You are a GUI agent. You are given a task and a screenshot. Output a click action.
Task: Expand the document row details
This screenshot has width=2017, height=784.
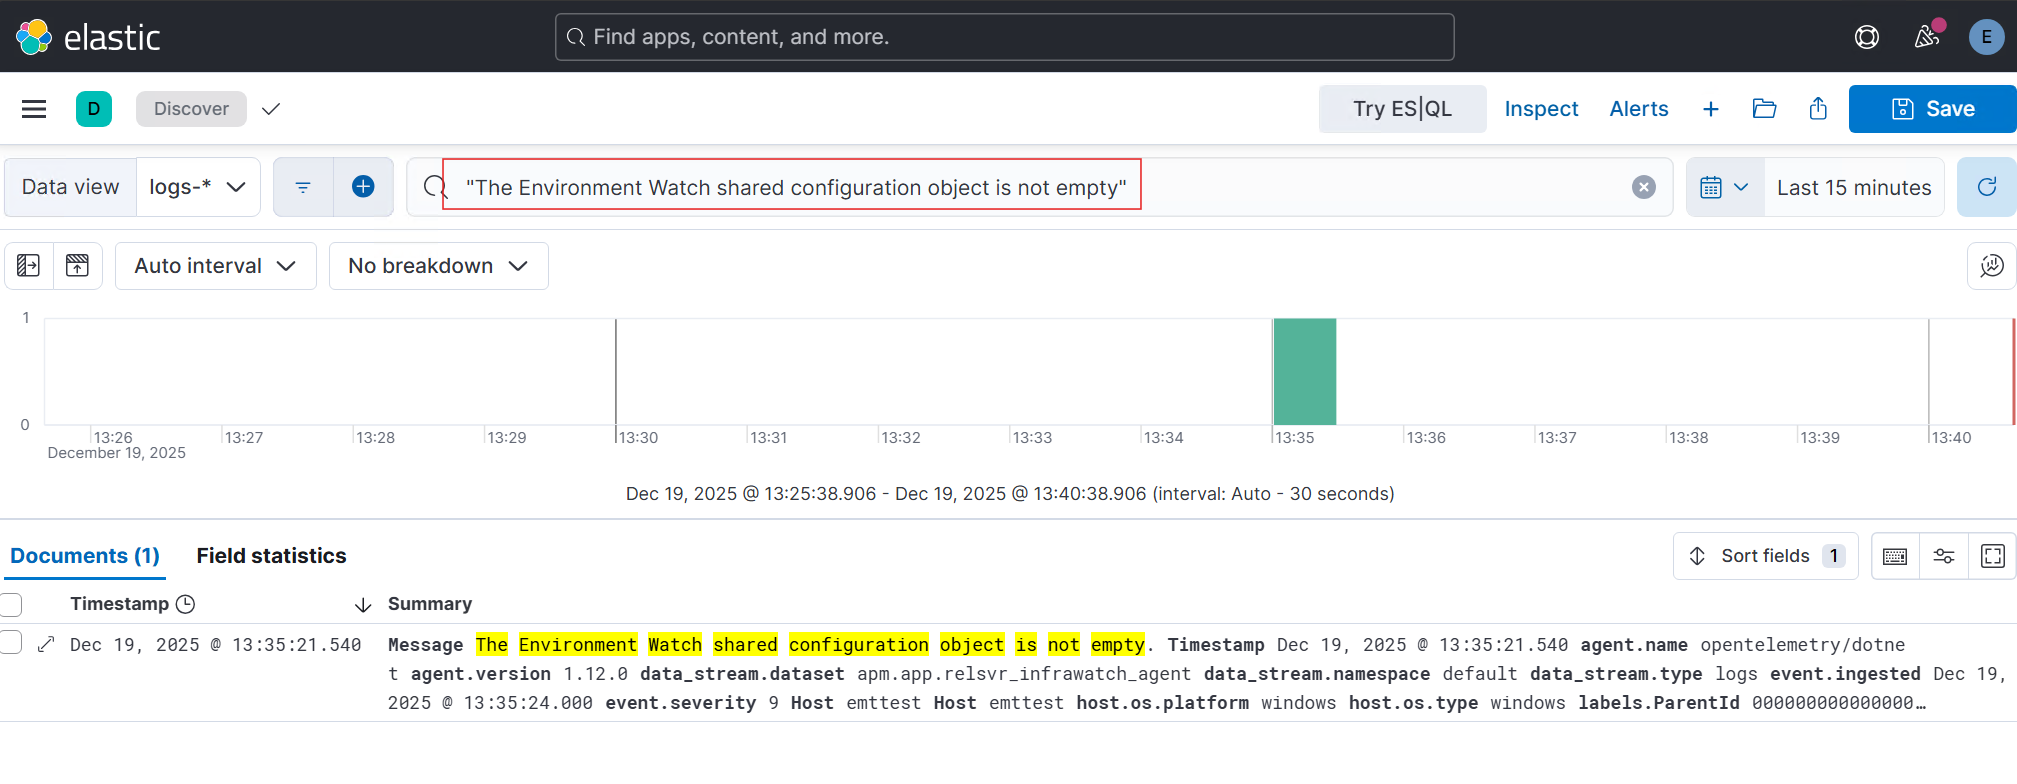pyautogui.click(x=46, y=645)
